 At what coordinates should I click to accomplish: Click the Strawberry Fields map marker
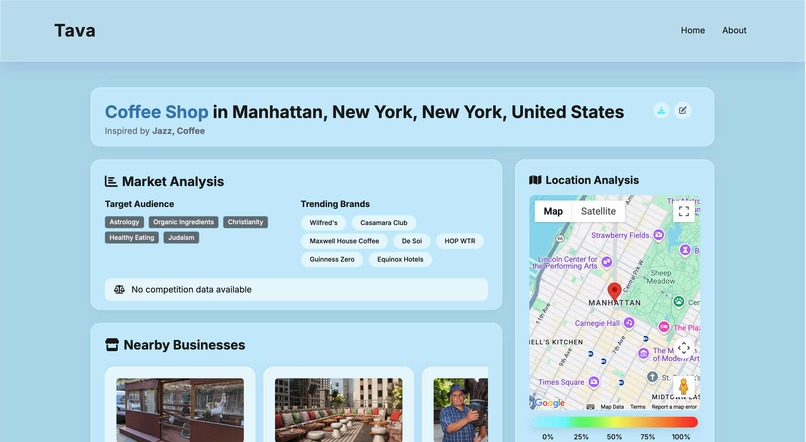tap(658, 235)
